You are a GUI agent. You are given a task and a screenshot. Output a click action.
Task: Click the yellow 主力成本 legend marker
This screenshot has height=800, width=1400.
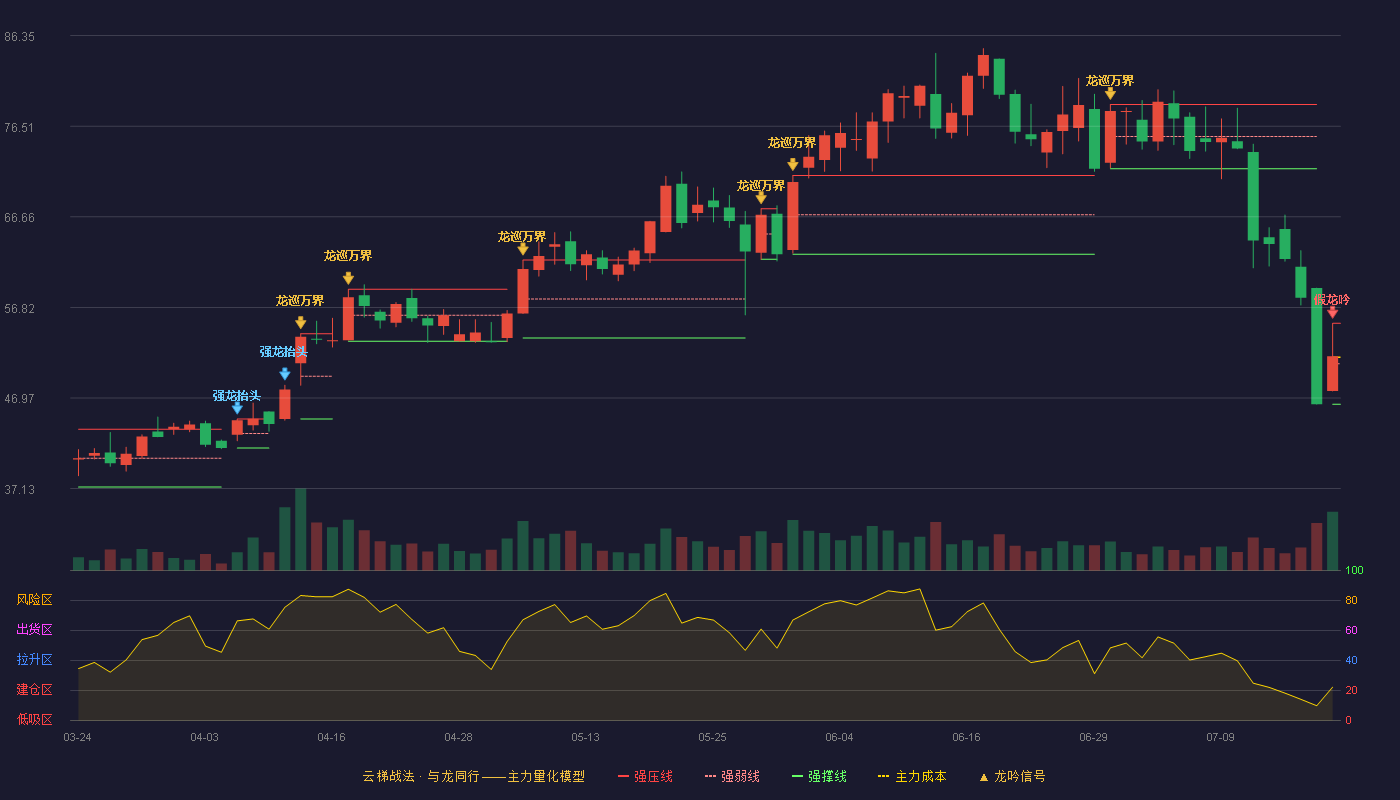[x=883, y=776]
